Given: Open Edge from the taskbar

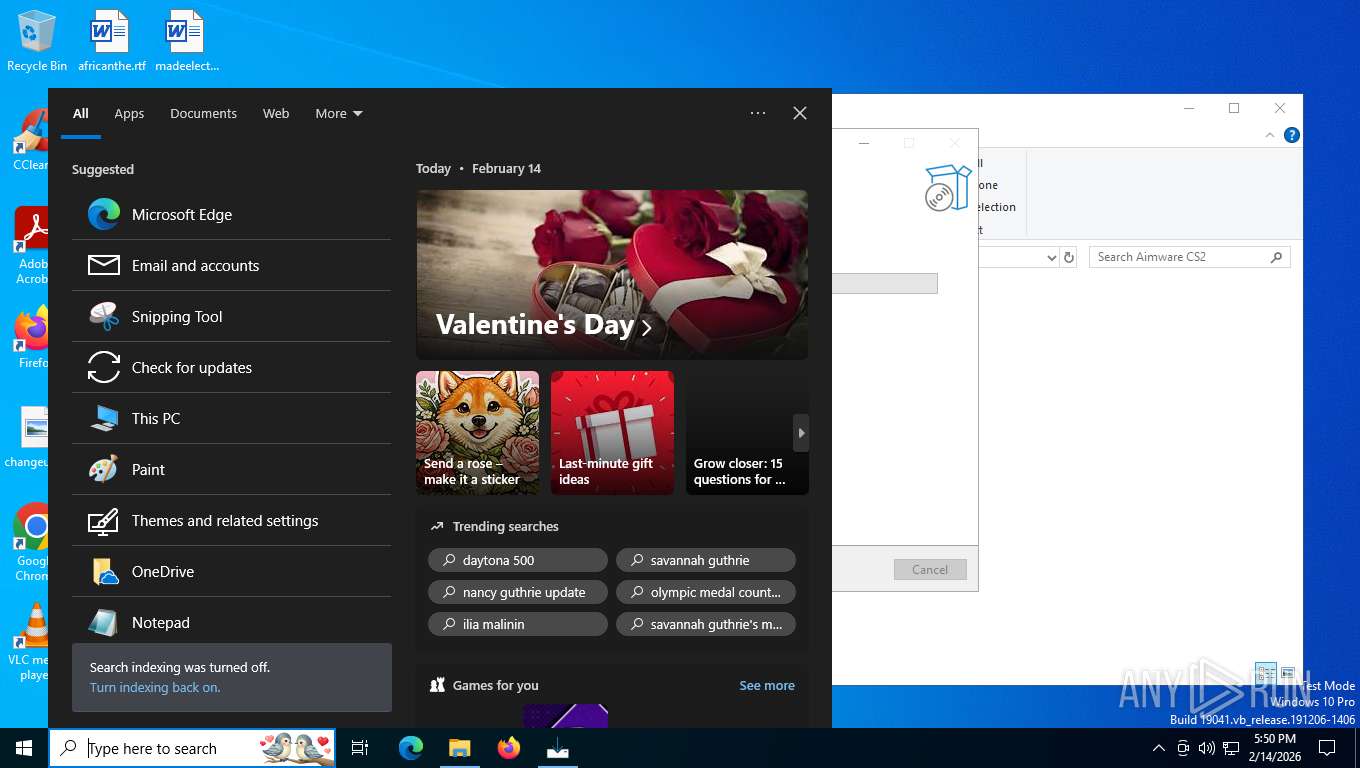Looking at the screenshot, I should pos(411,748).
